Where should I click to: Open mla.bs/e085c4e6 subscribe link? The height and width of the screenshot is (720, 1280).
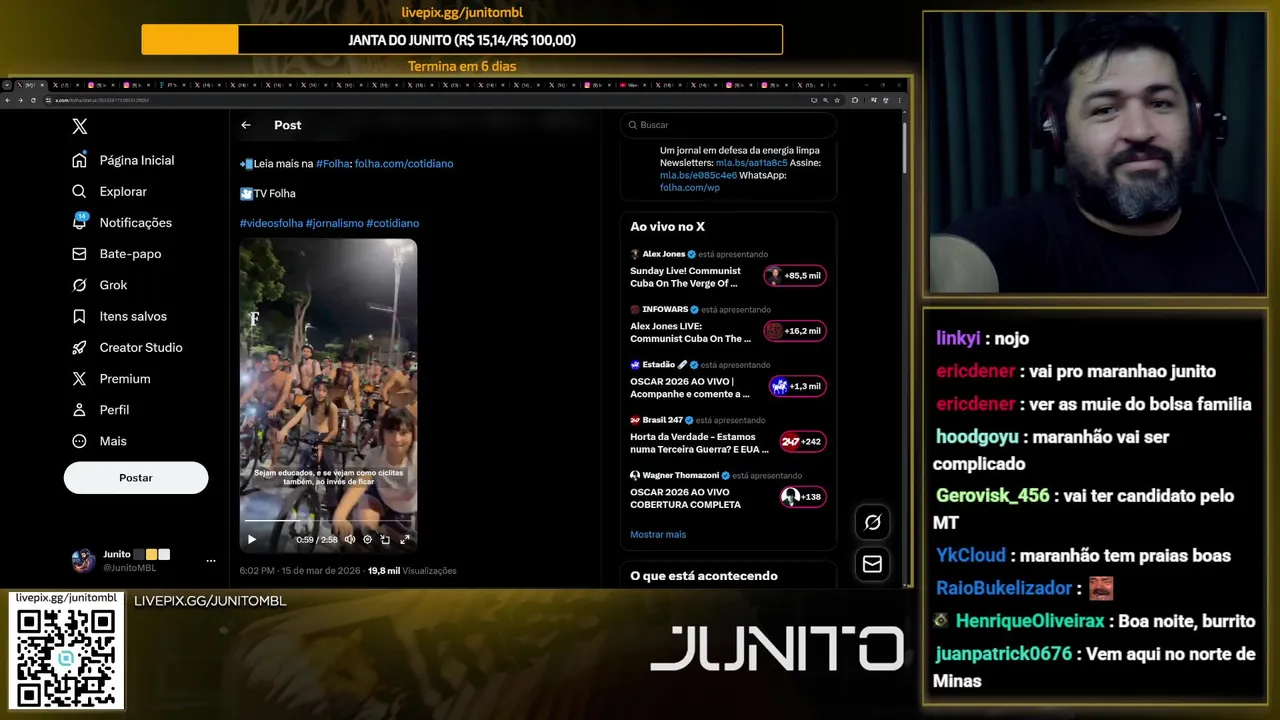pos(698,175)
